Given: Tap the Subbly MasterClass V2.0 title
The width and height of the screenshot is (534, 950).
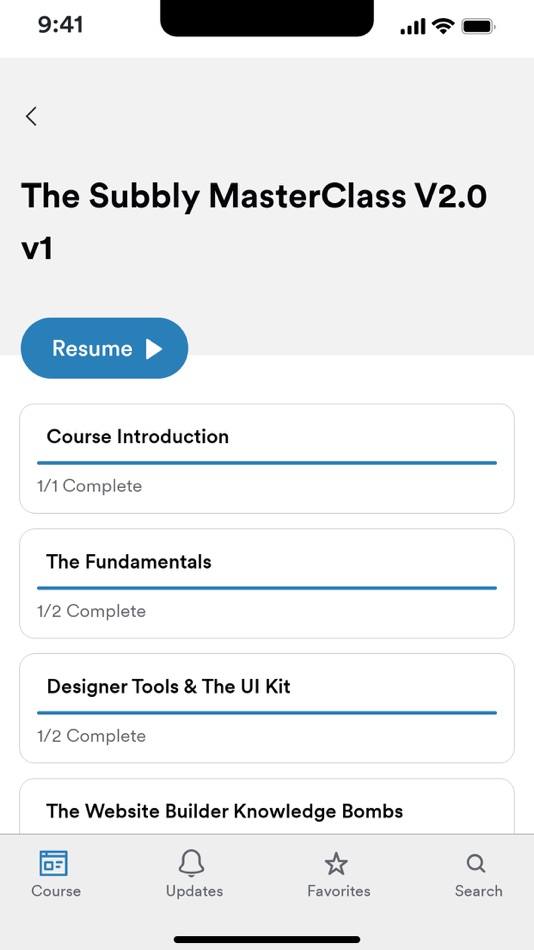Looking at the screenshot, I should pyautogui.click(x=254, y=222).
